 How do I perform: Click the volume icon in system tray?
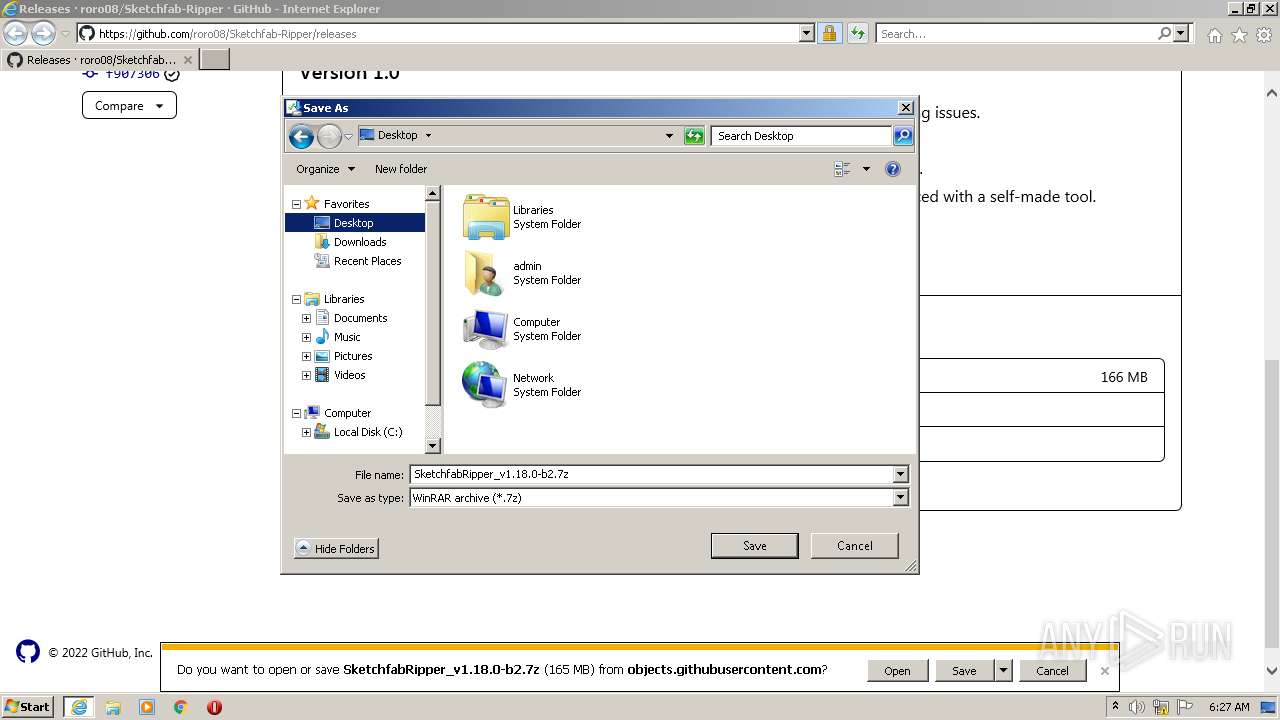pyautogui.click(x=1136, y=707)
